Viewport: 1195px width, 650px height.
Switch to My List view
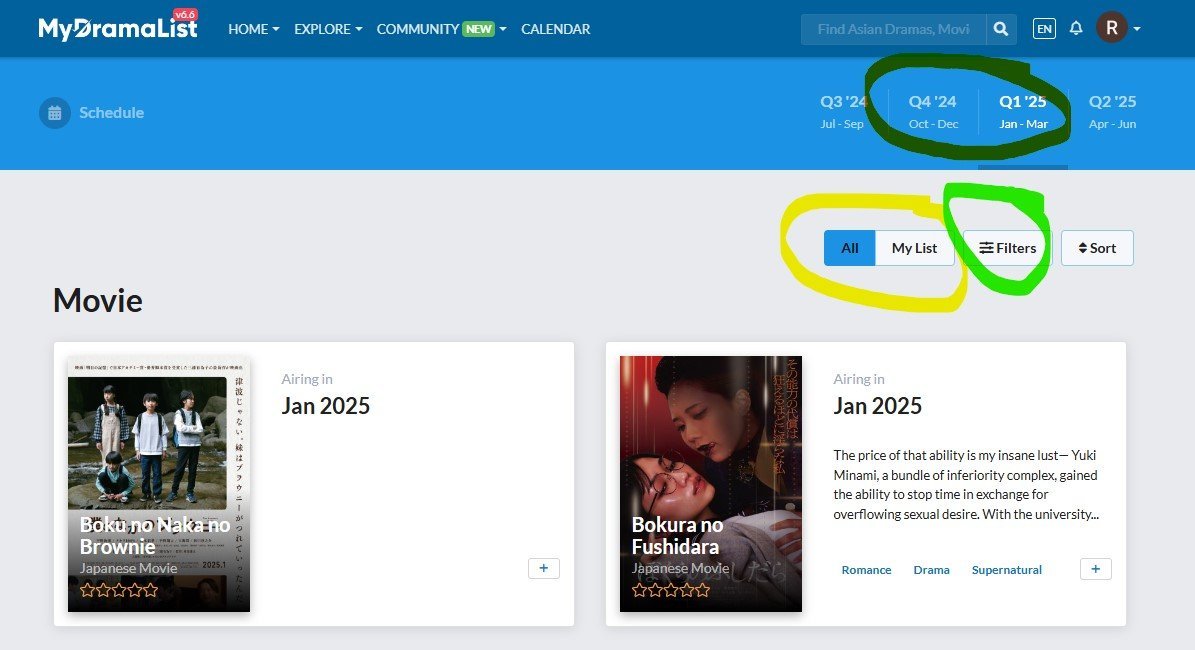tap(914, 248)
